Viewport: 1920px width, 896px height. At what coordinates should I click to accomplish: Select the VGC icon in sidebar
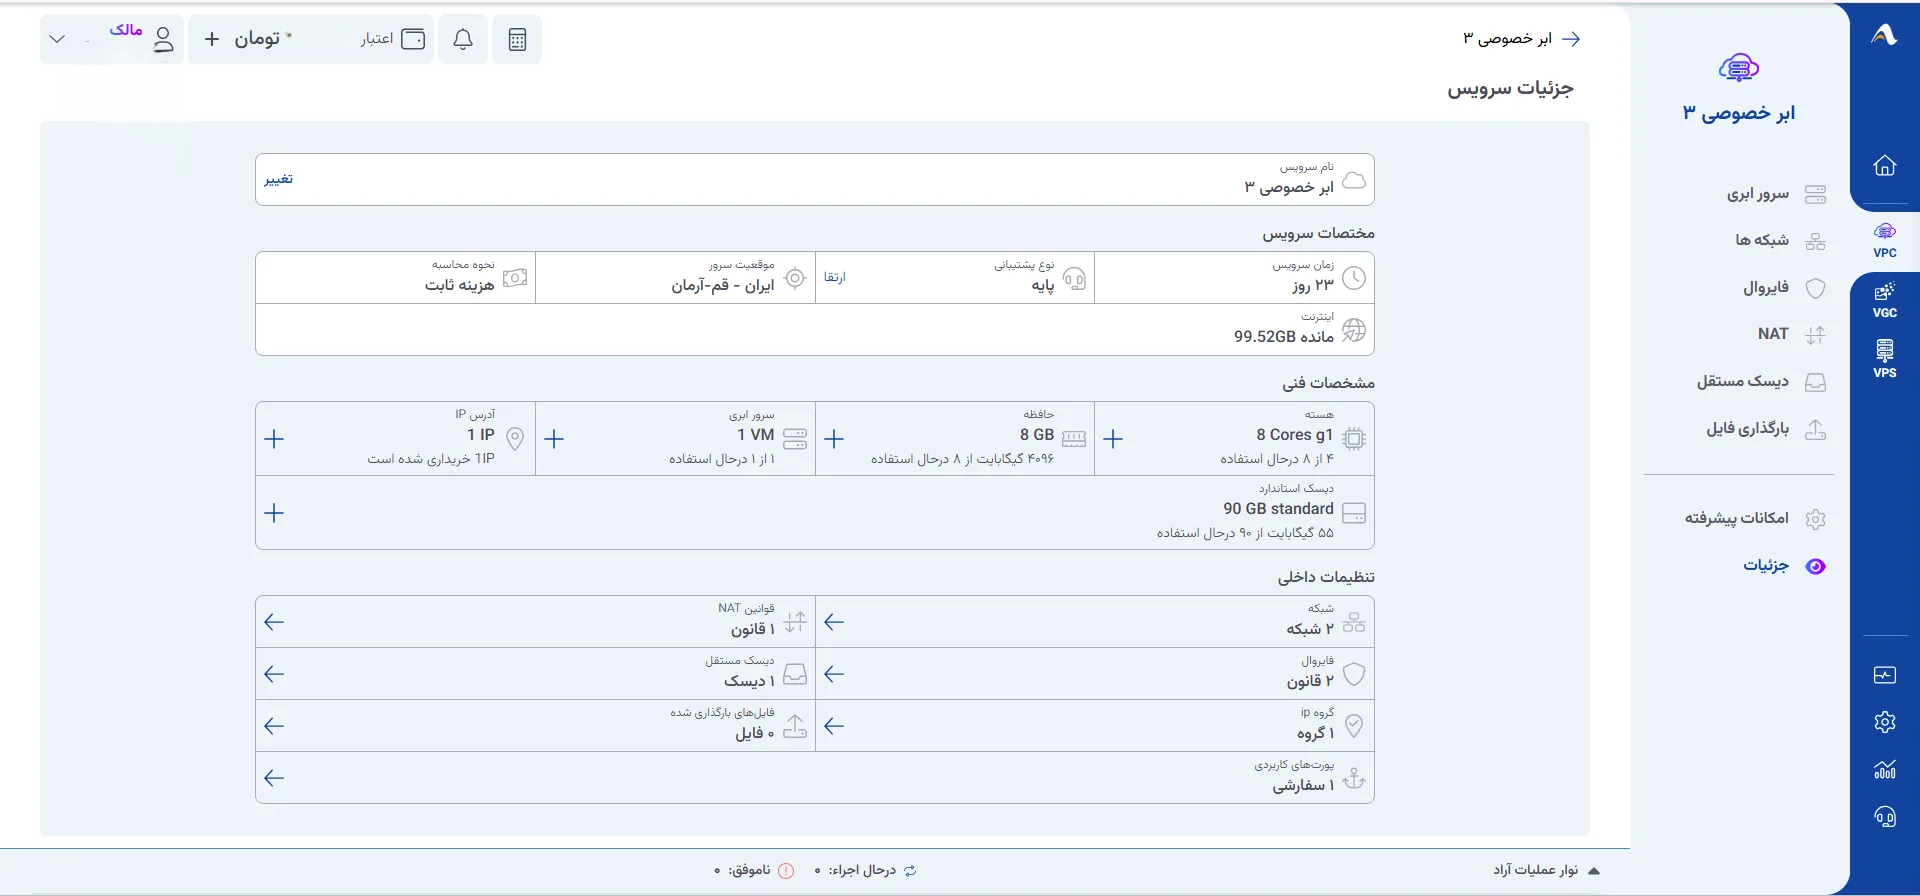pos(1885,299)
